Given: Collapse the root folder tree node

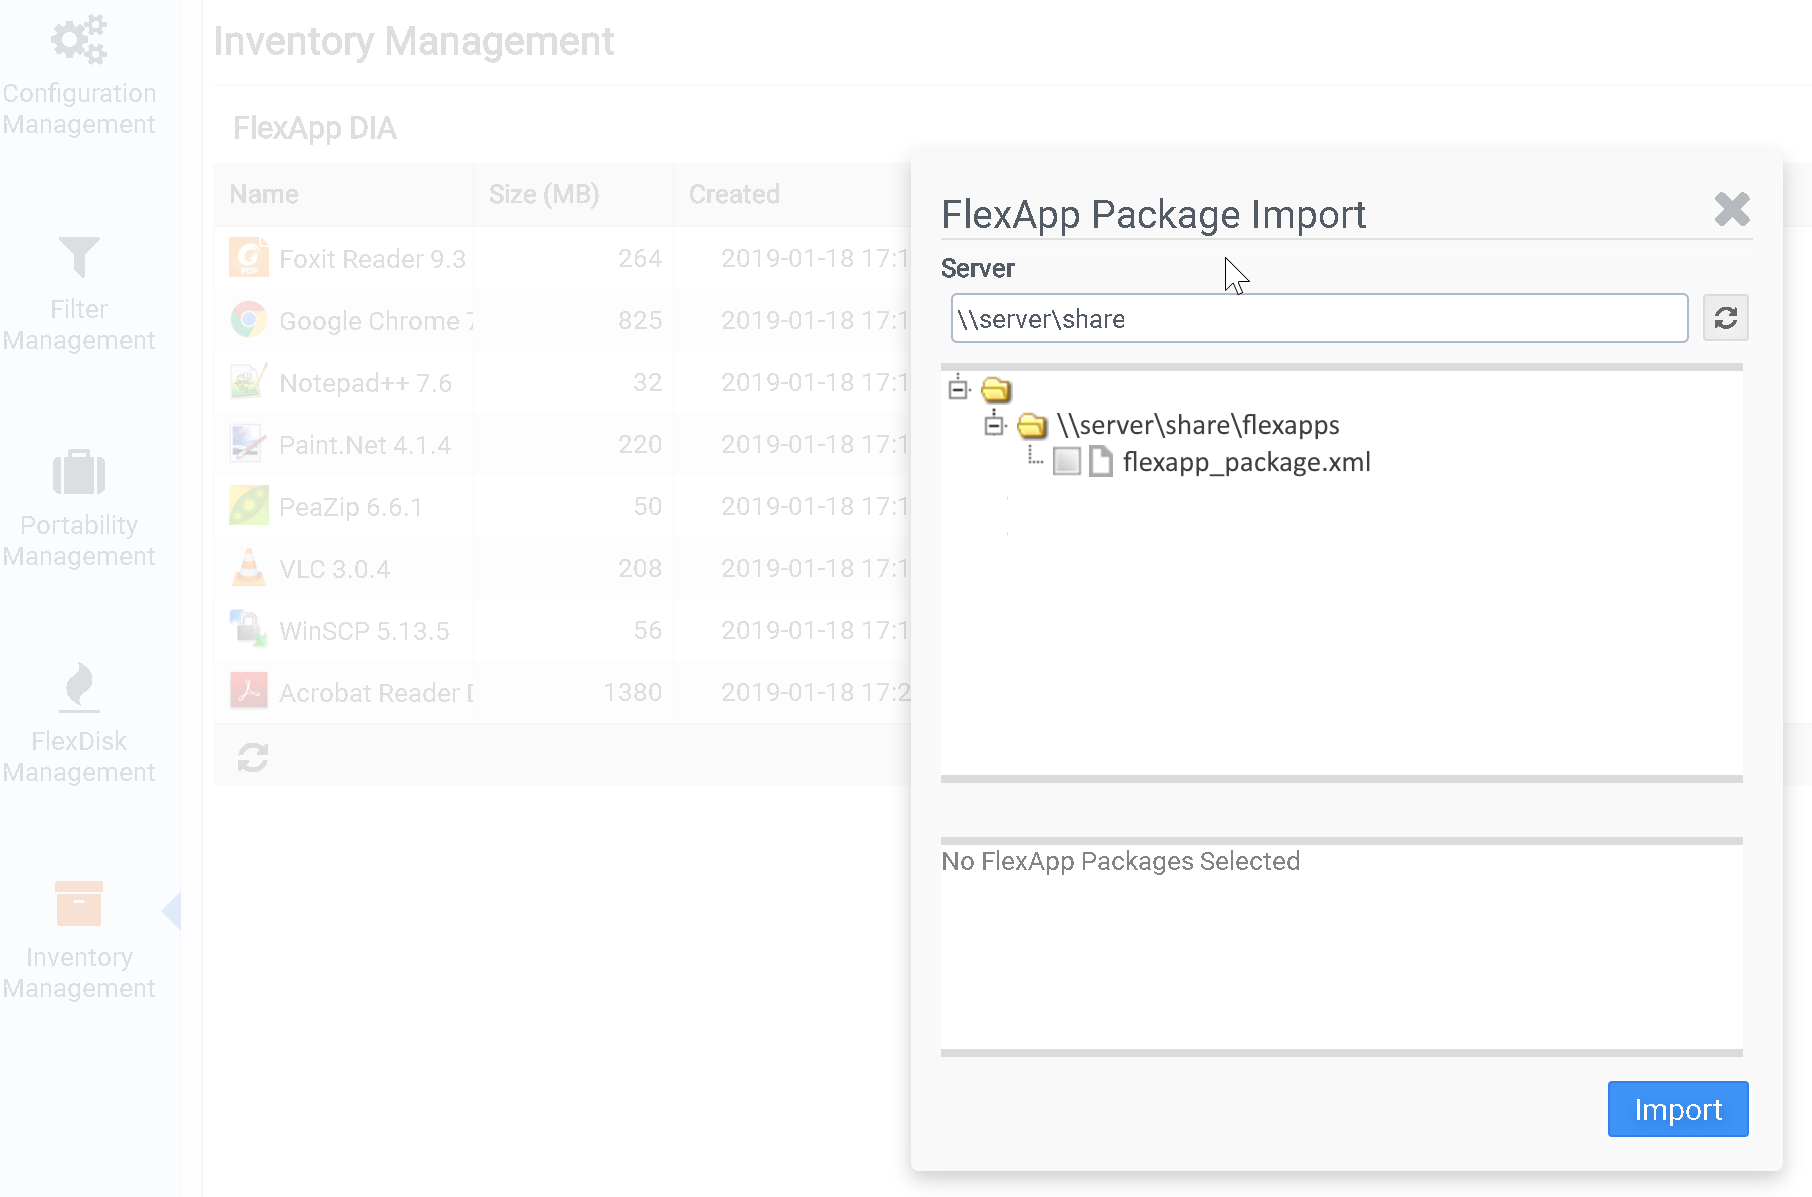Looking at the screenshot, I should [x=958, y=388].
